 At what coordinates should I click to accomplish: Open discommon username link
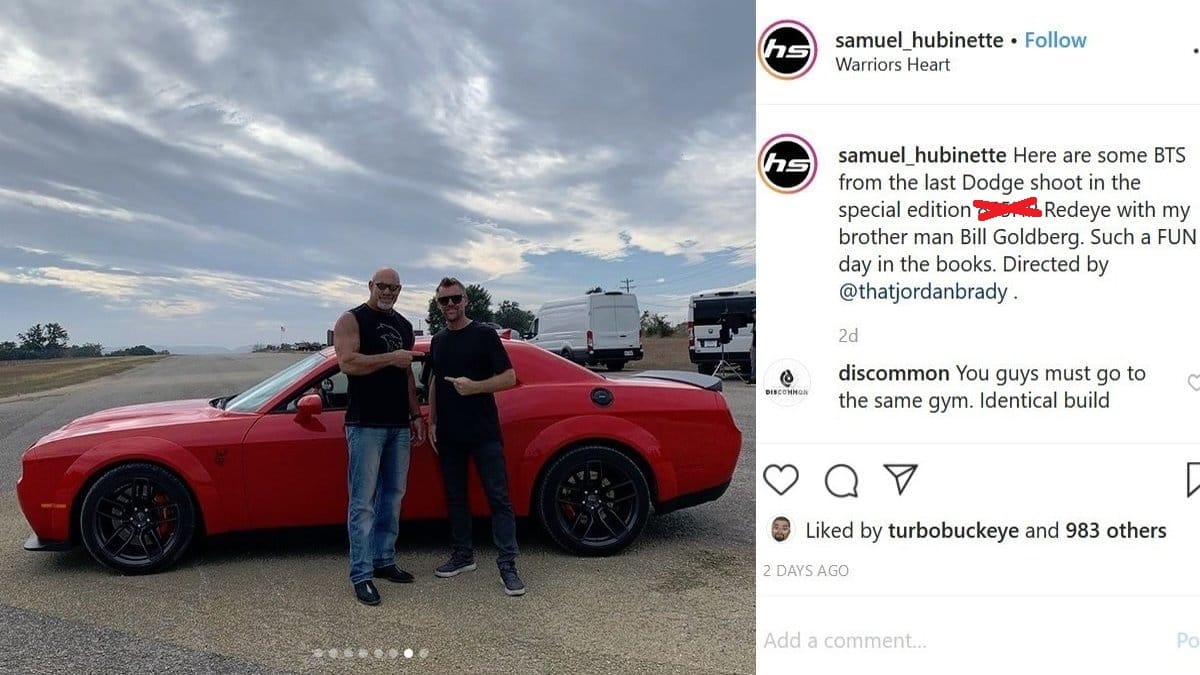click(x=894, y=374)
